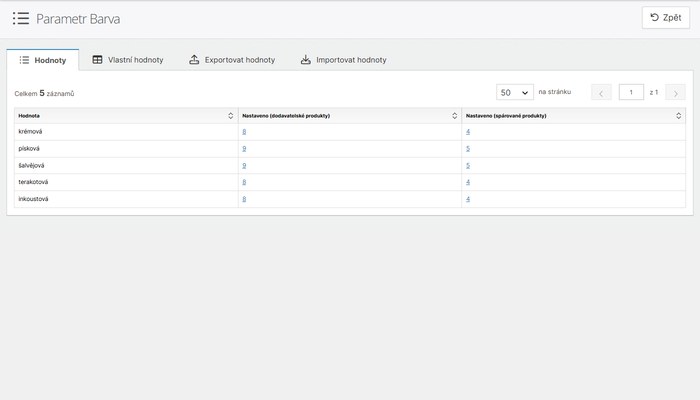Go to next page arrow
The height and width of the screenshot is (400, 700).
click(675, 92)
